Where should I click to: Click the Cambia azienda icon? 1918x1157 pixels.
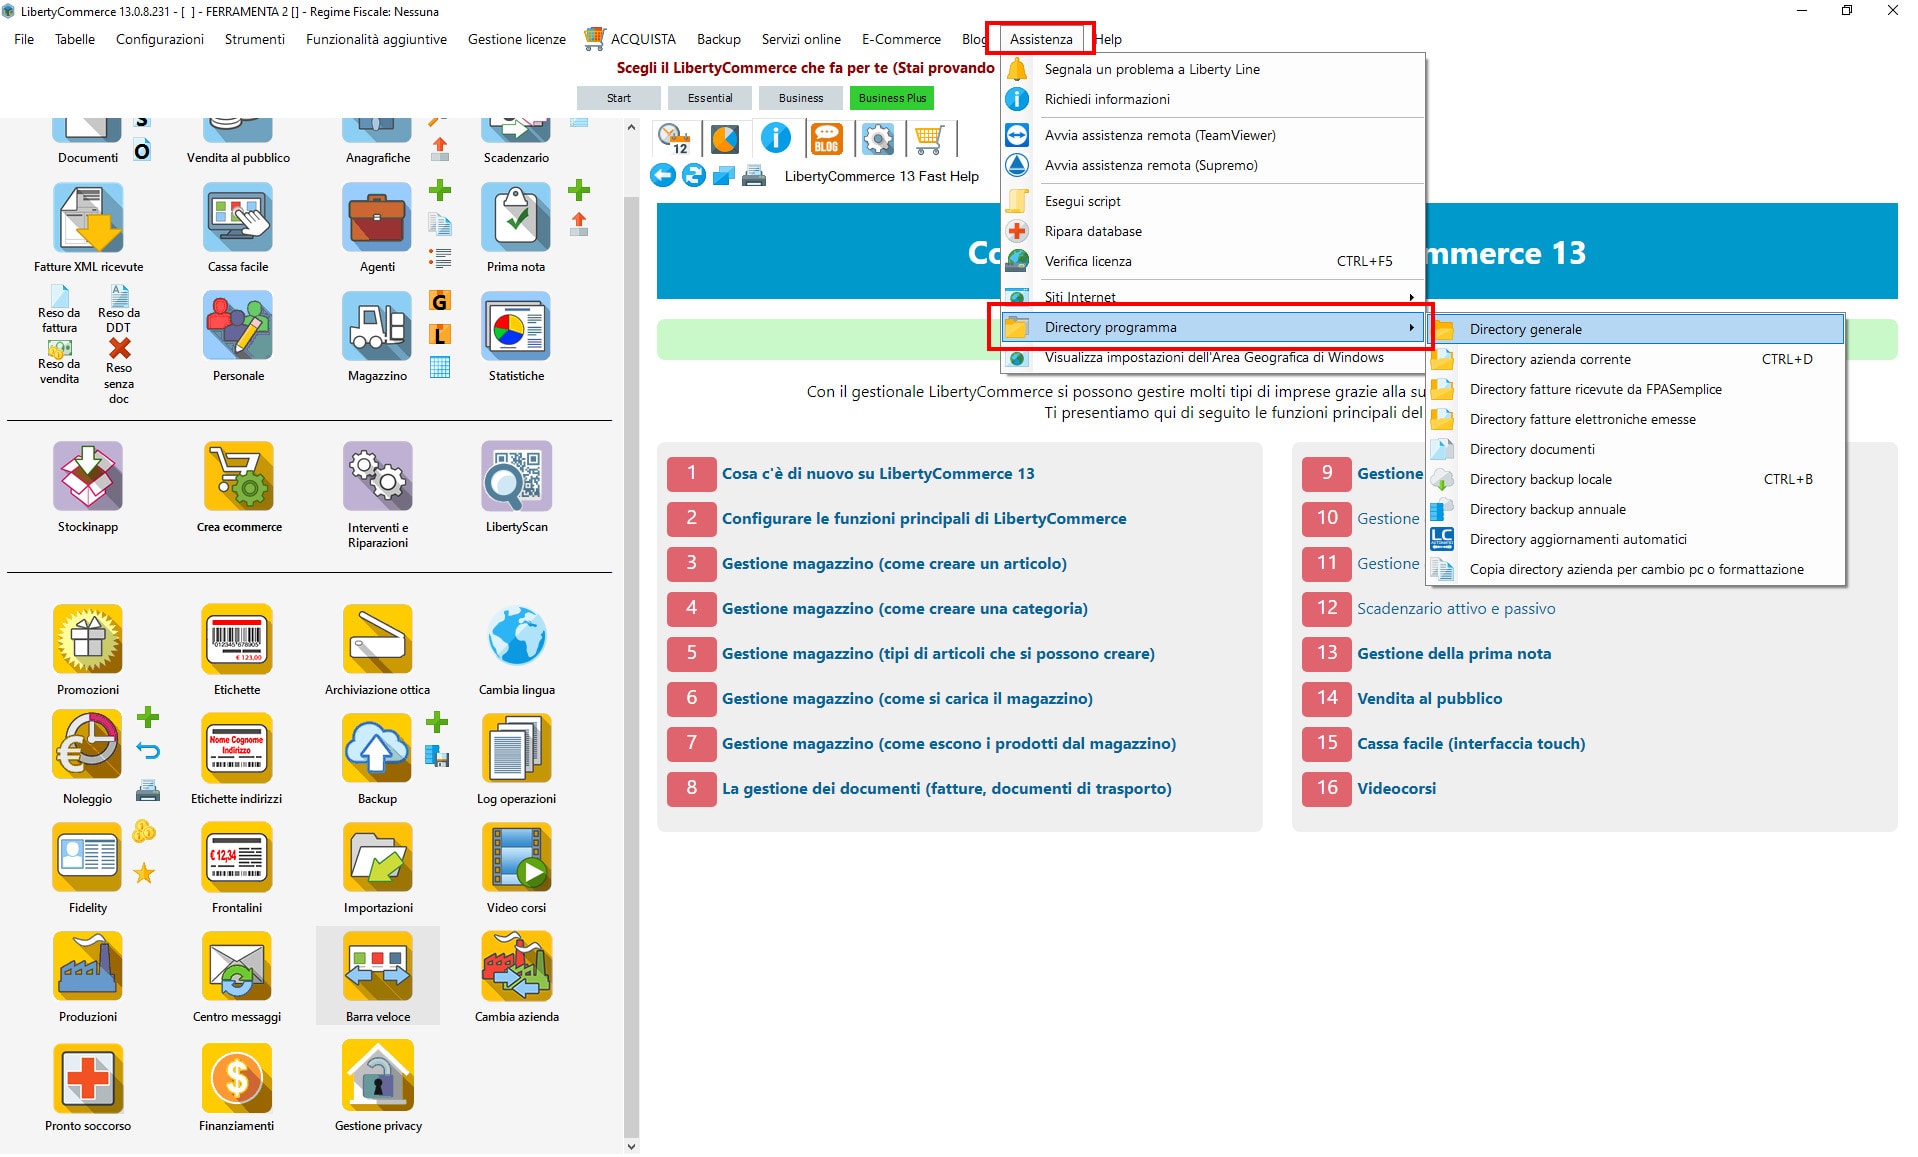pos(516,966)
